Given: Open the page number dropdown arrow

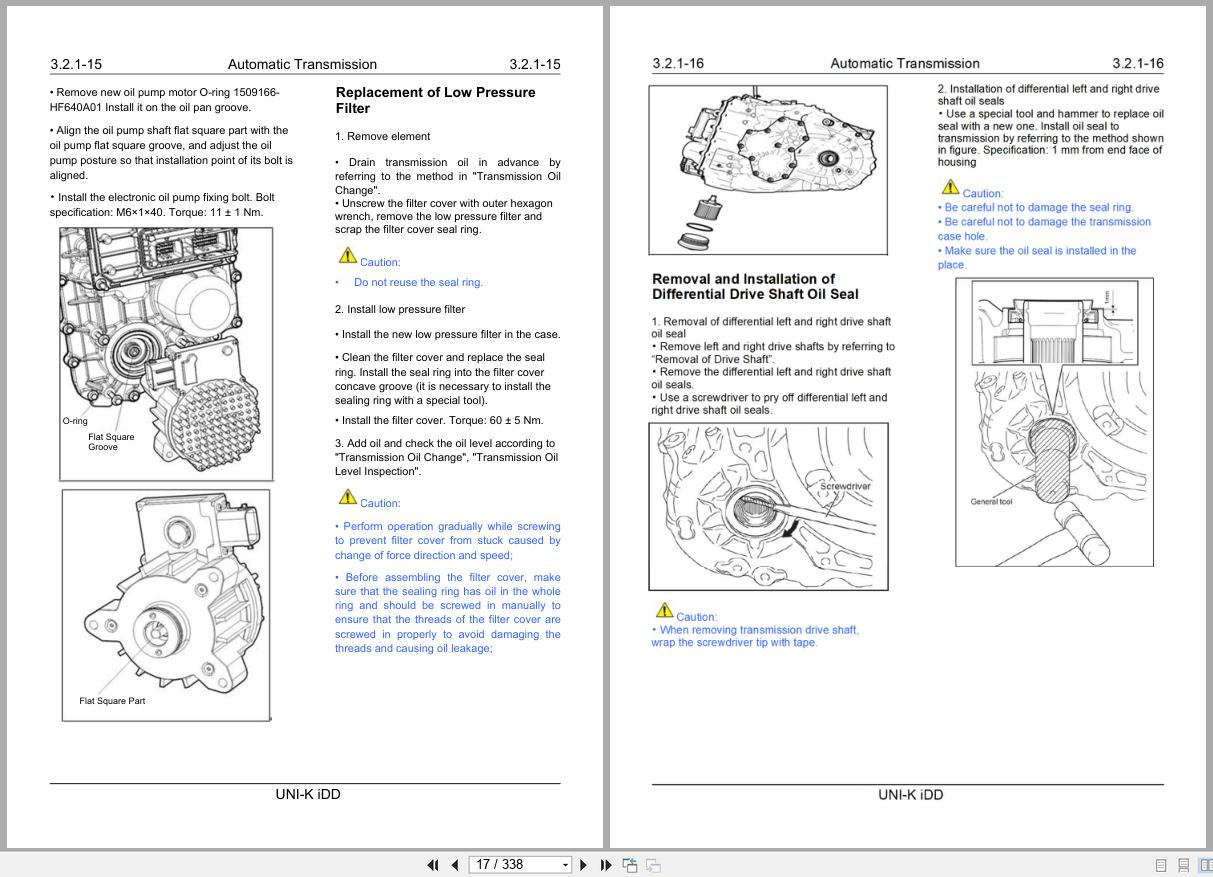Looking at the screenshot, I should click(565, 864).
